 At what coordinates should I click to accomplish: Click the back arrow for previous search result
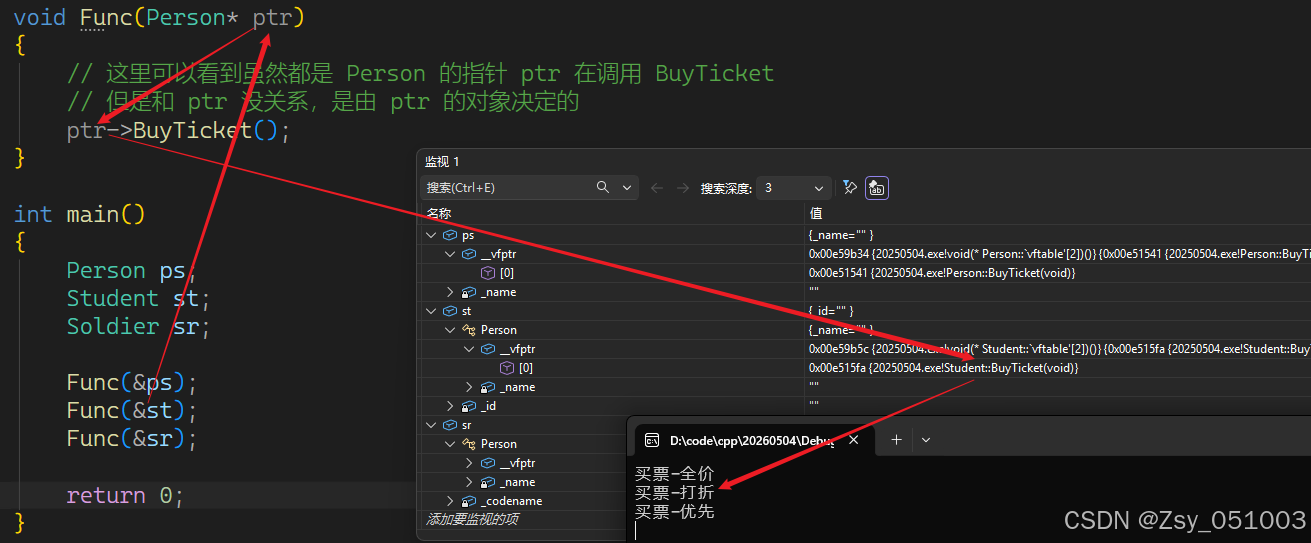[x=657, y=187]
